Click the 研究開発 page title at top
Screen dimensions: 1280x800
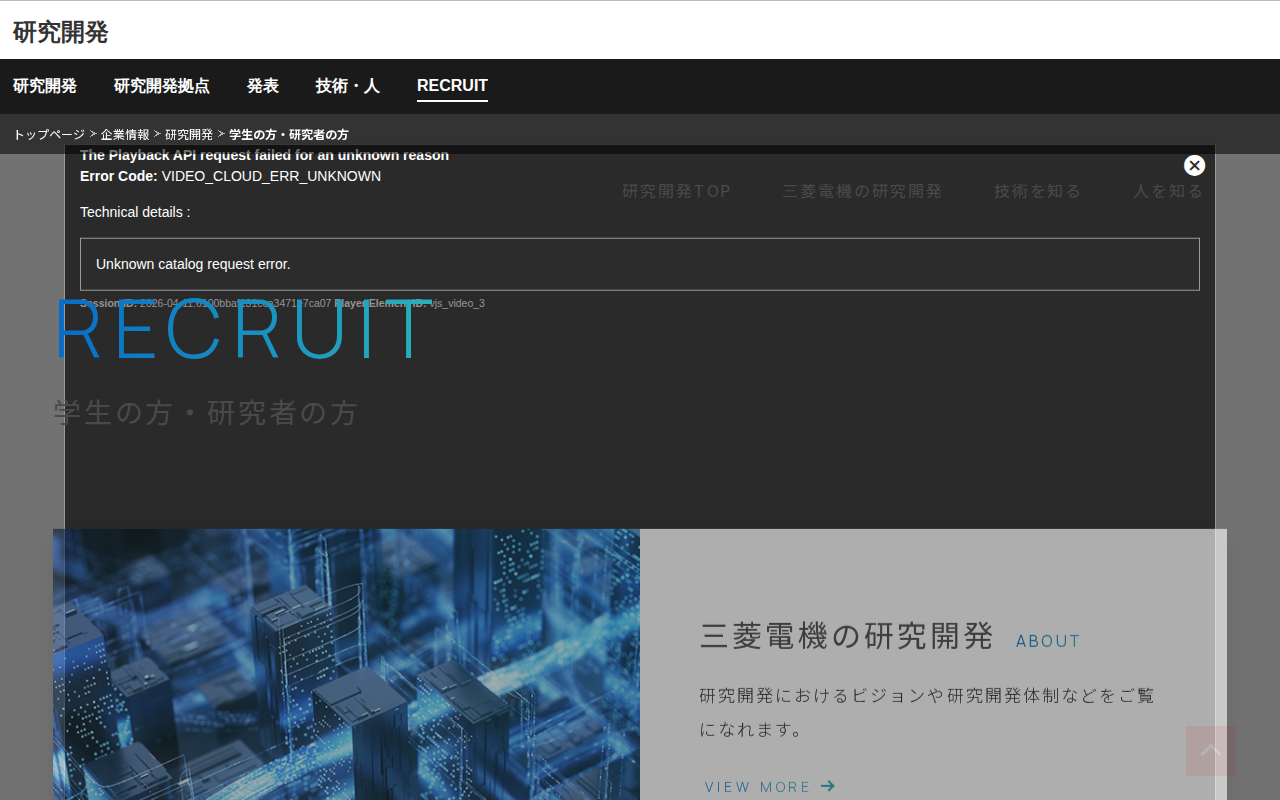click(60, 32)
